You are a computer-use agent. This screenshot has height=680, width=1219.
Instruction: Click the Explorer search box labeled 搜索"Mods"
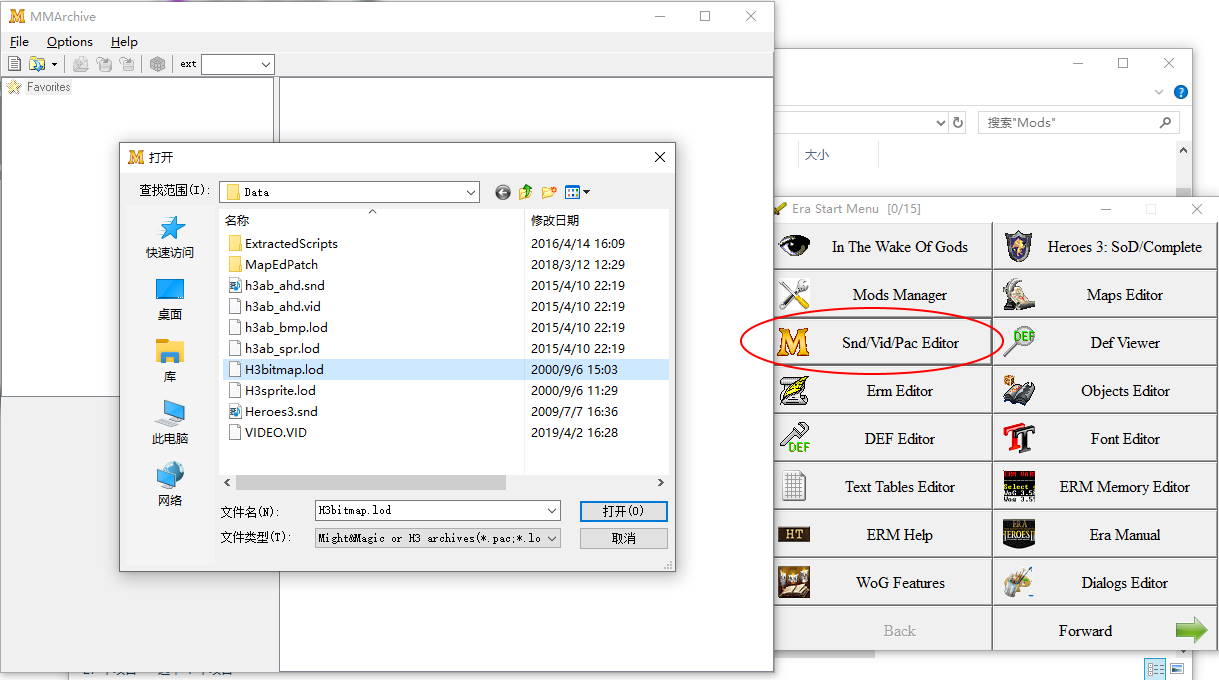tap(1078, 122)
